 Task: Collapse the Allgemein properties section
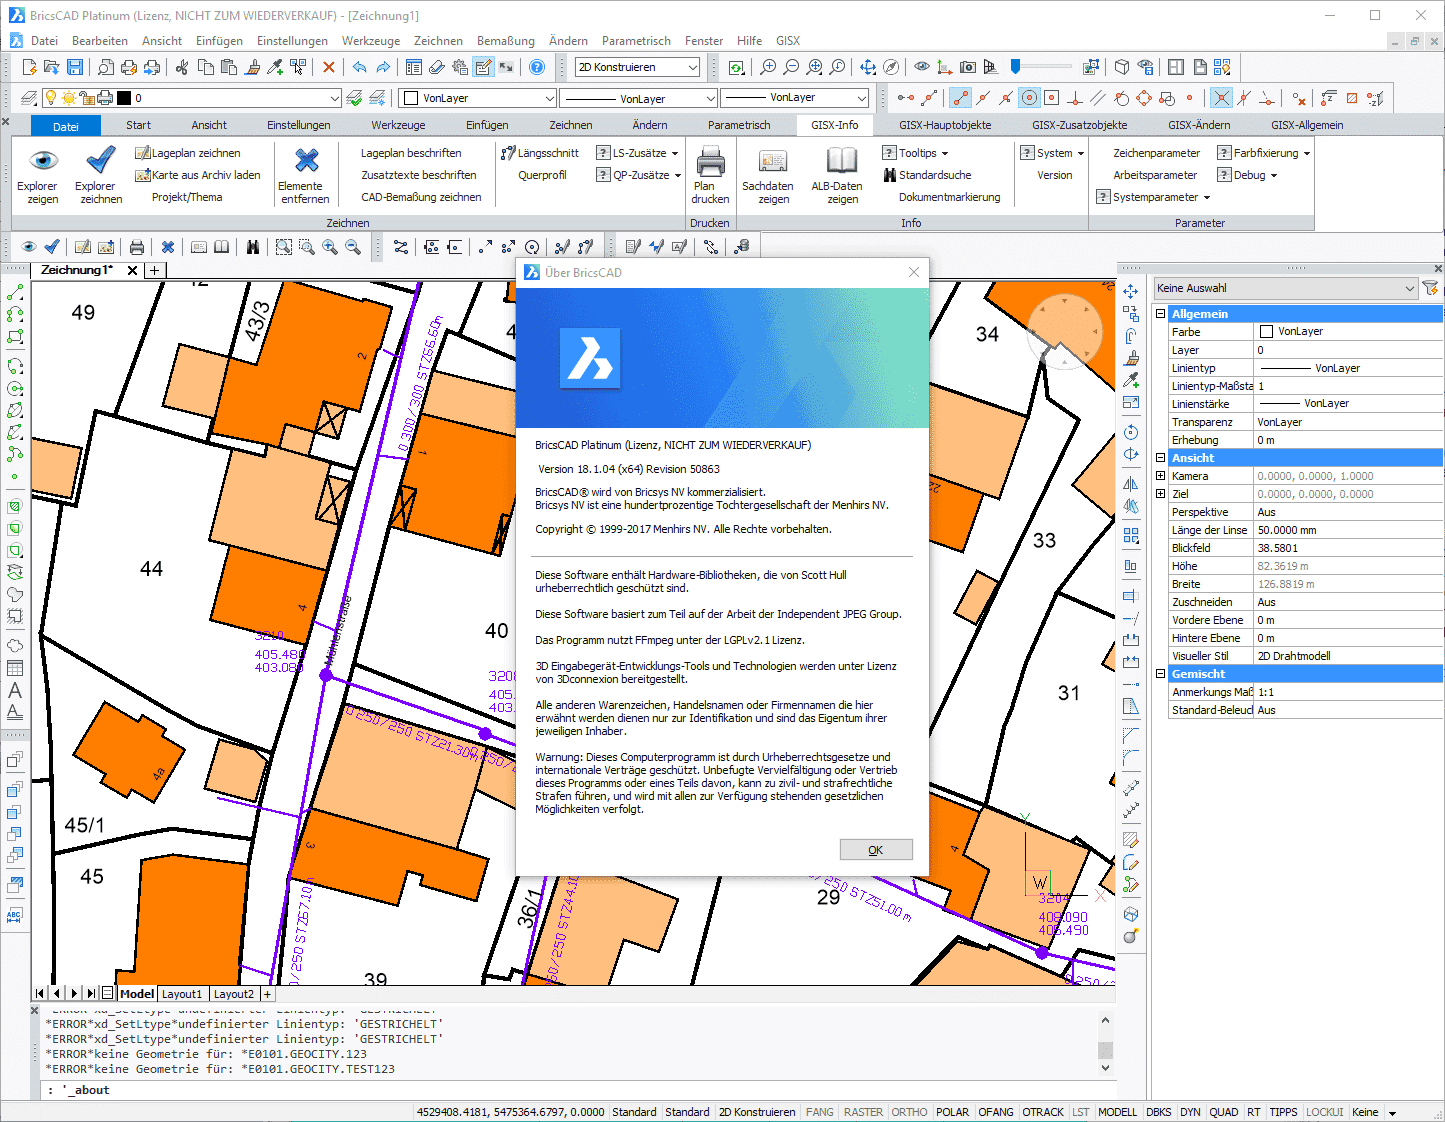[1160, 314]
